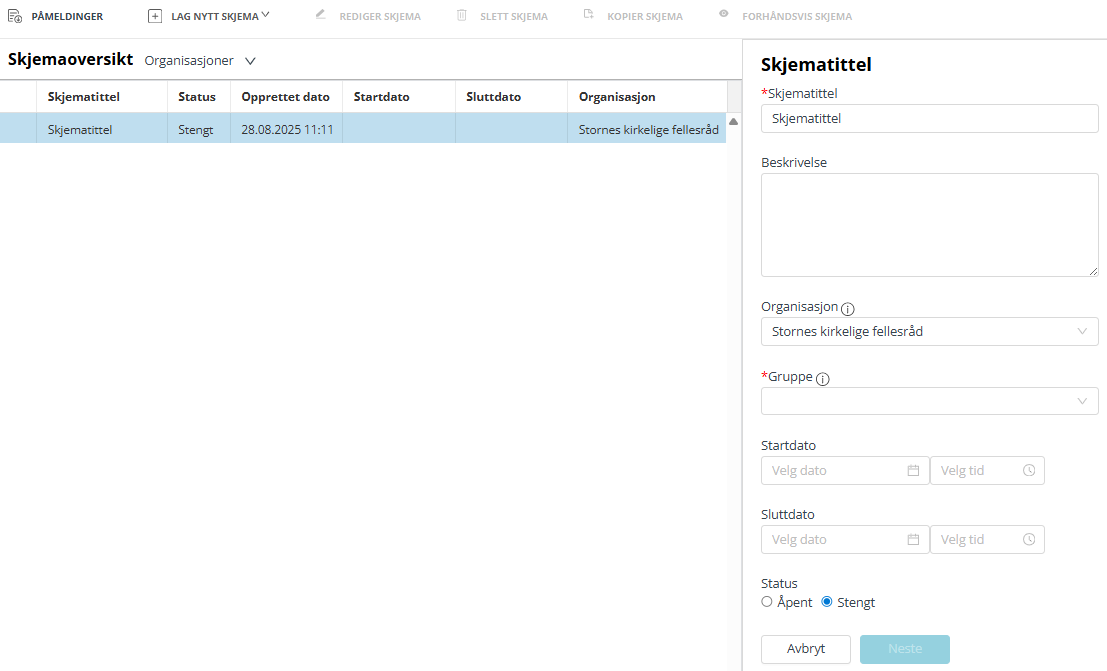The height and width of the screenshot is (671, 1107).
Task: Click the Lag nytt skjema plus icon
Action: click(155, 16)
